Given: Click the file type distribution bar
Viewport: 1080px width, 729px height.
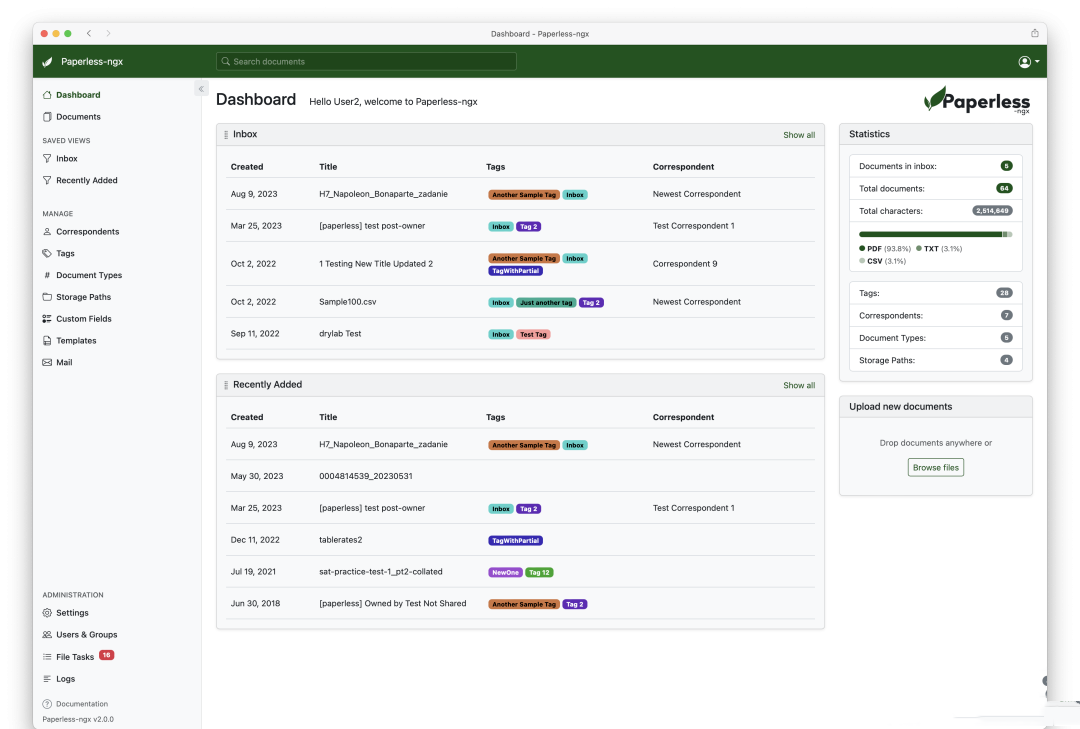Looking at the screenshot, I should click(935, 234).
